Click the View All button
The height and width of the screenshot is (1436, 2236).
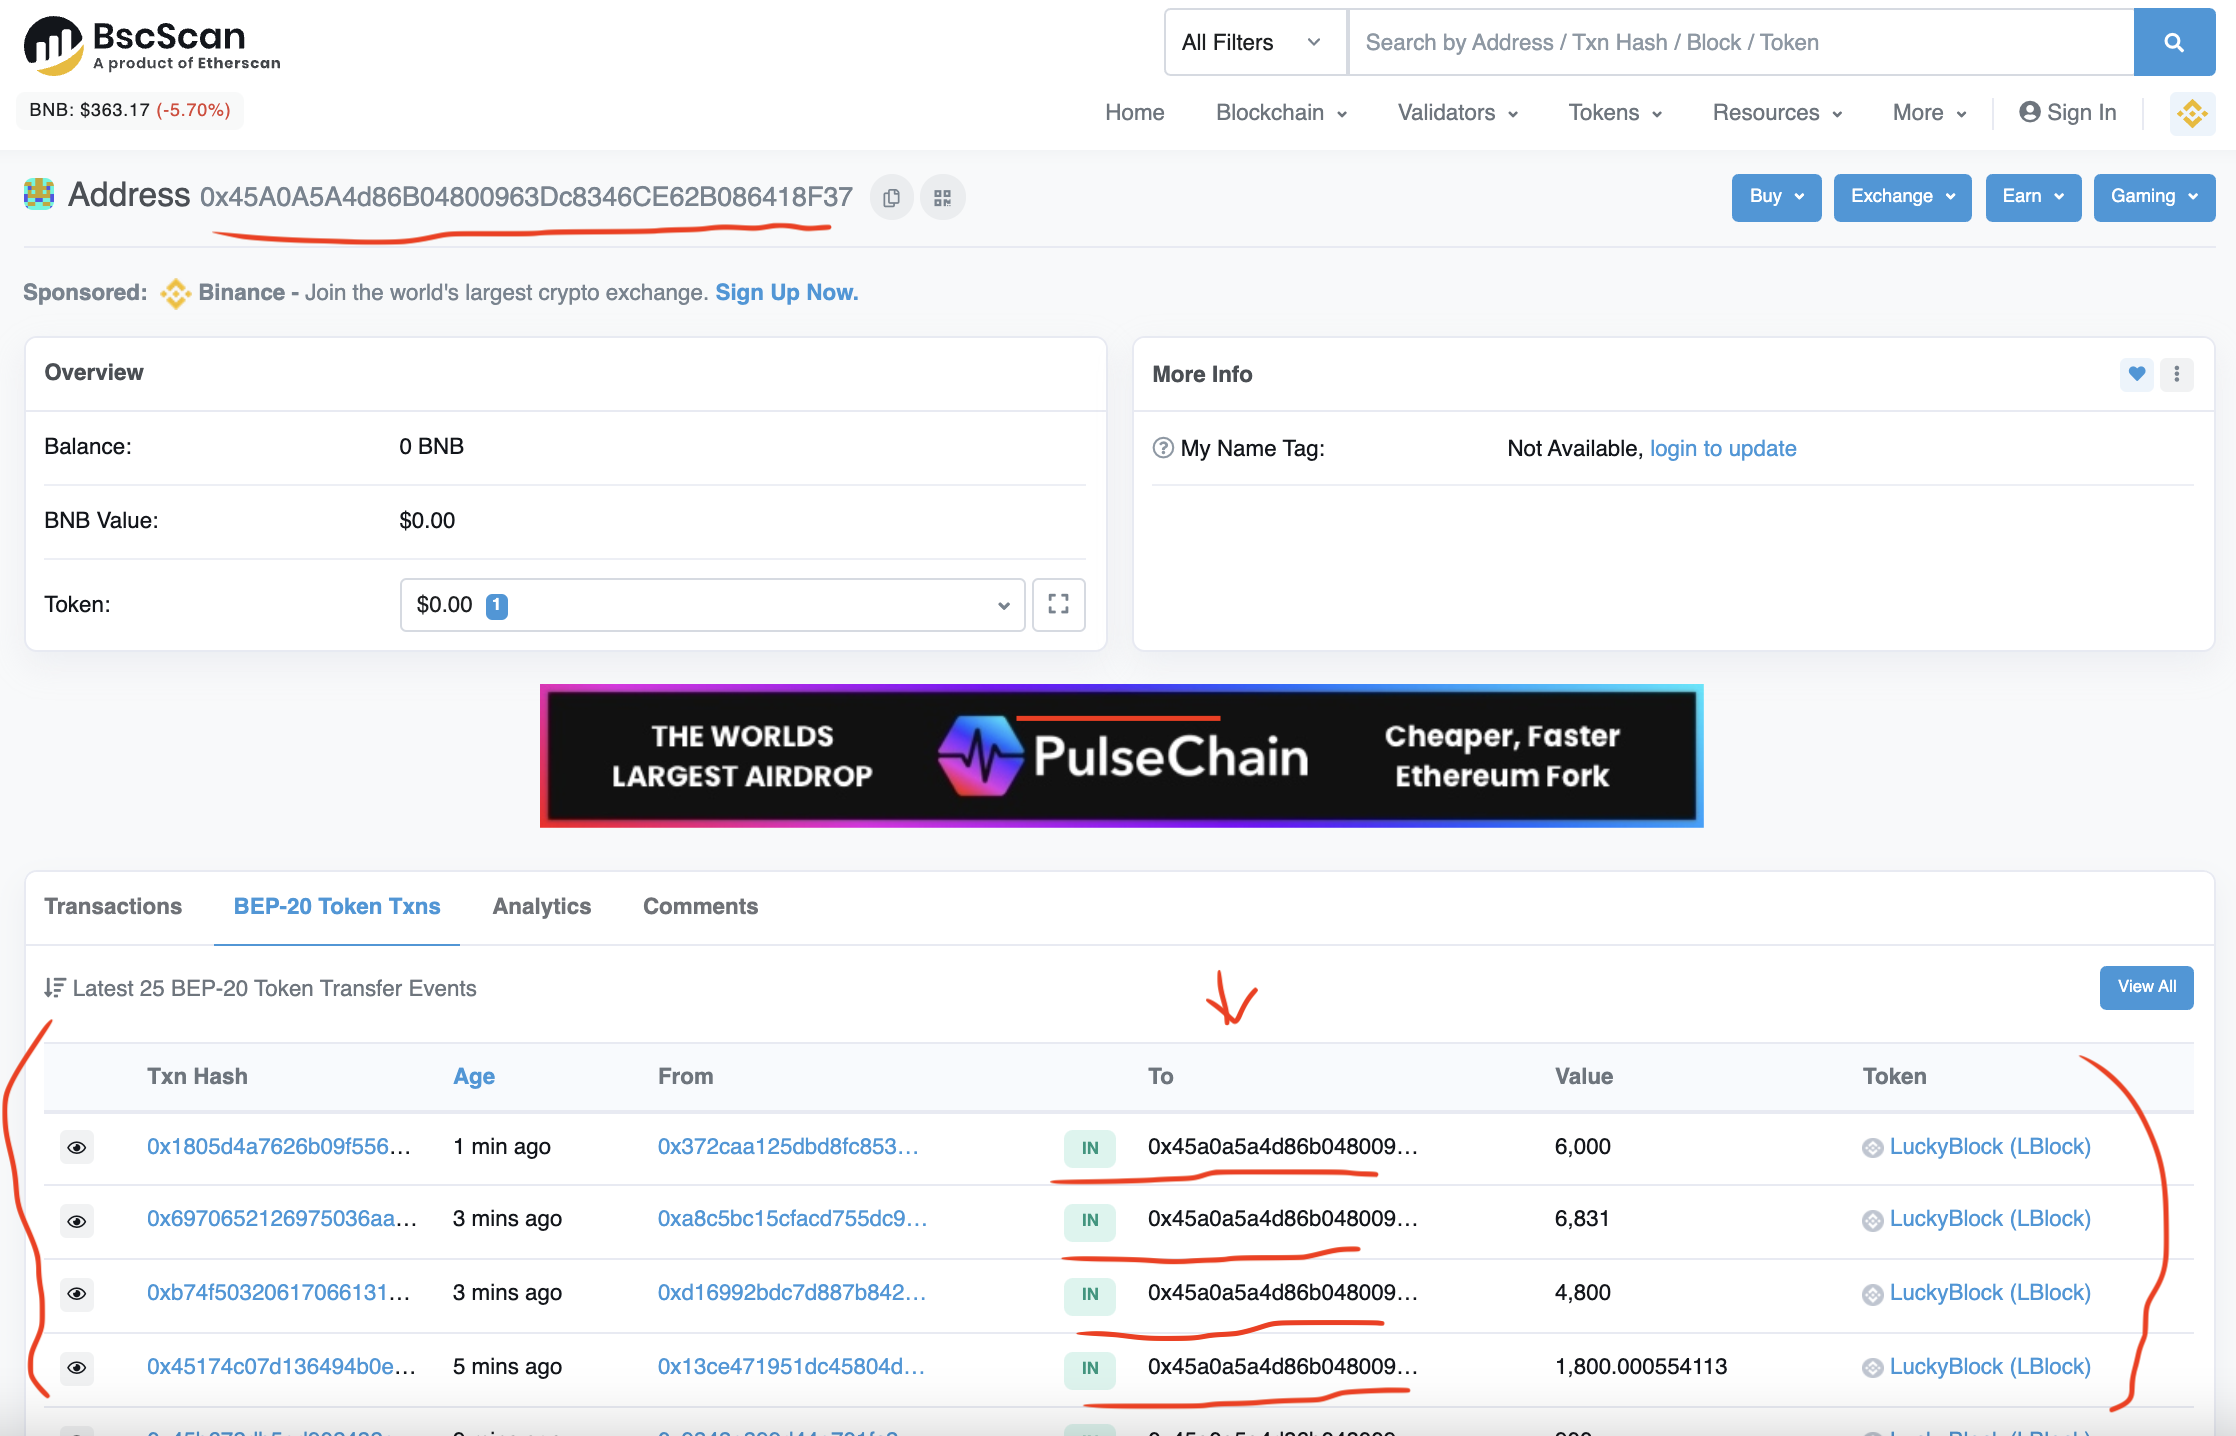(x=2146, y=987)
